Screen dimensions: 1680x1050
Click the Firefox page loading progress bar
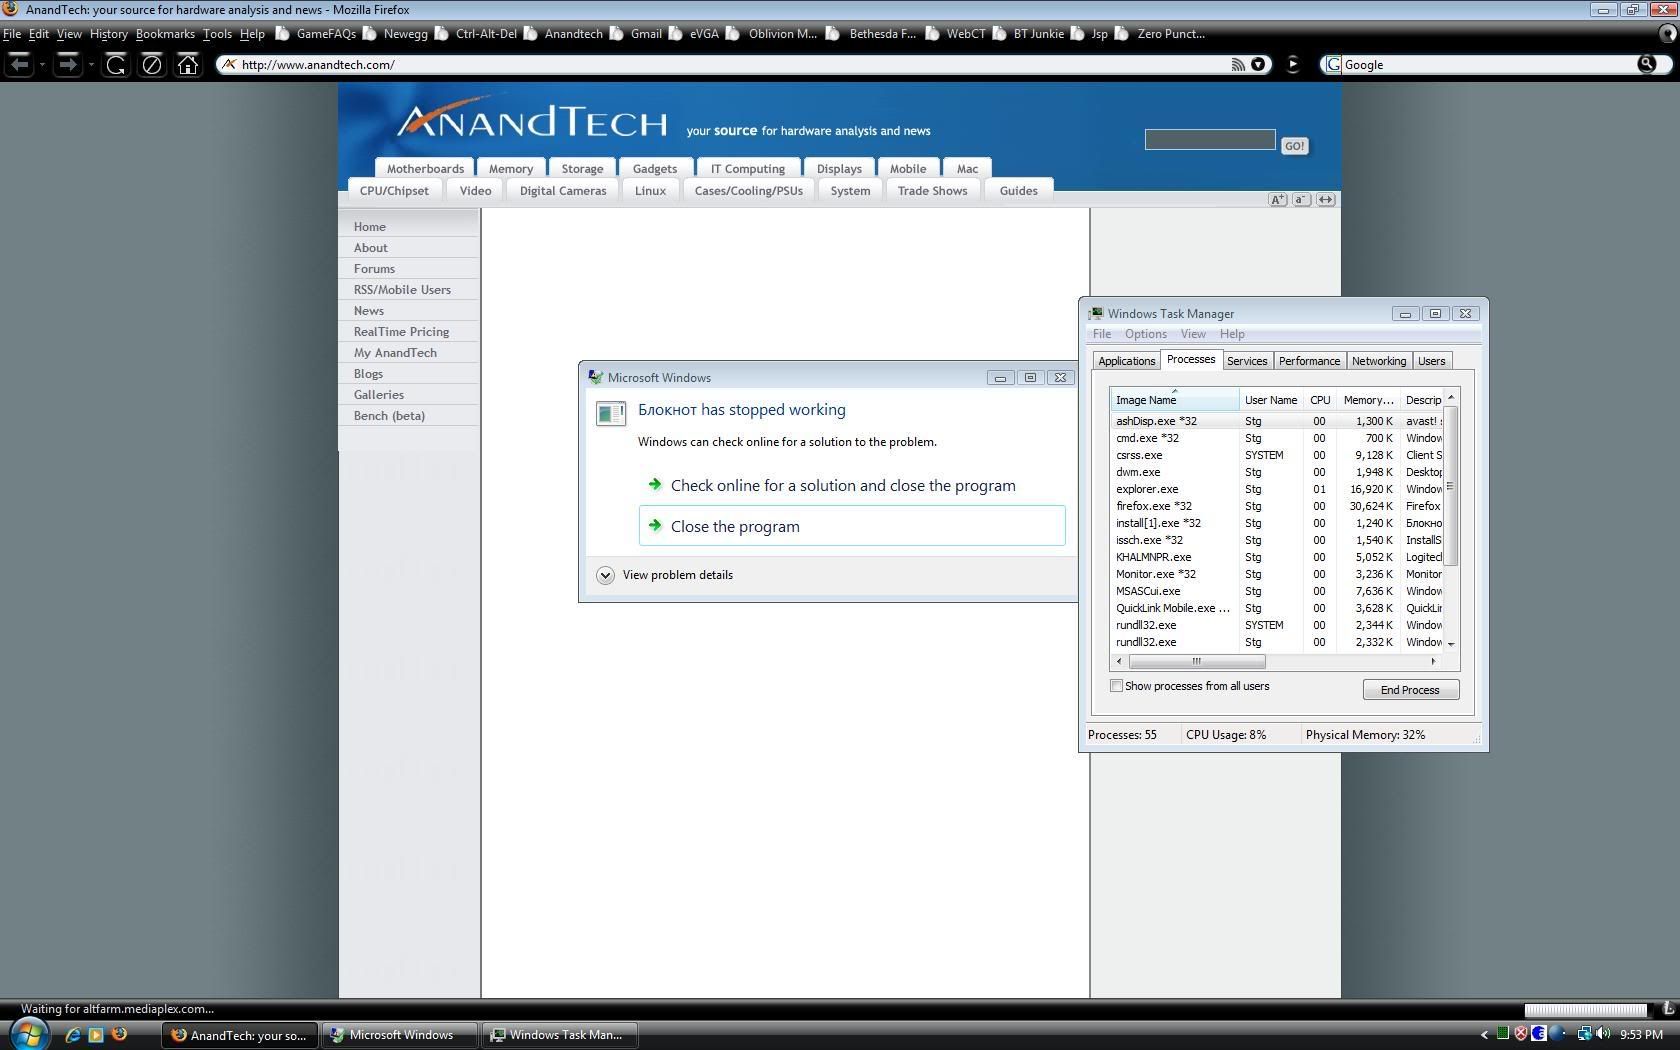pos(1586,1009)
